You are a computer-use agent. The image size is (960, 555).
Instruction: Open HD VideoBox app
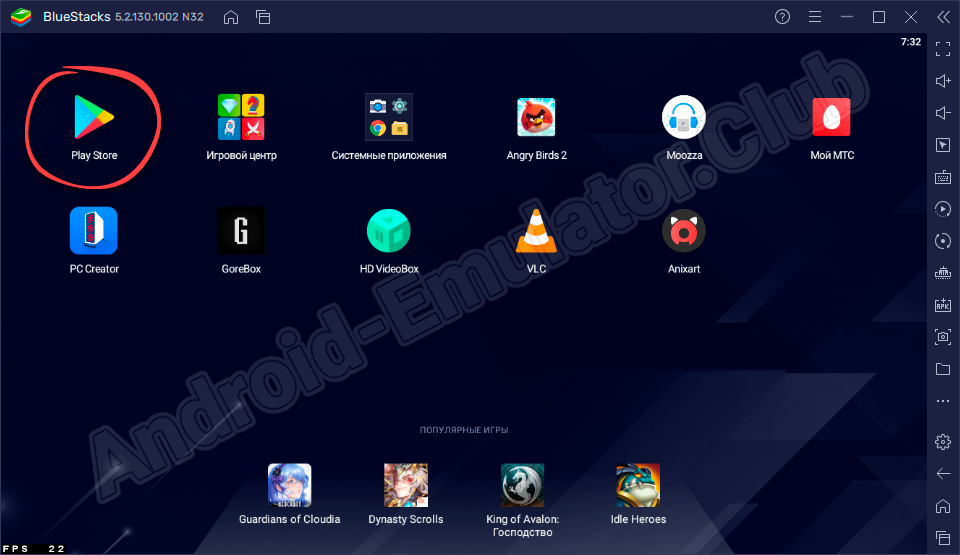coord(389,231)
